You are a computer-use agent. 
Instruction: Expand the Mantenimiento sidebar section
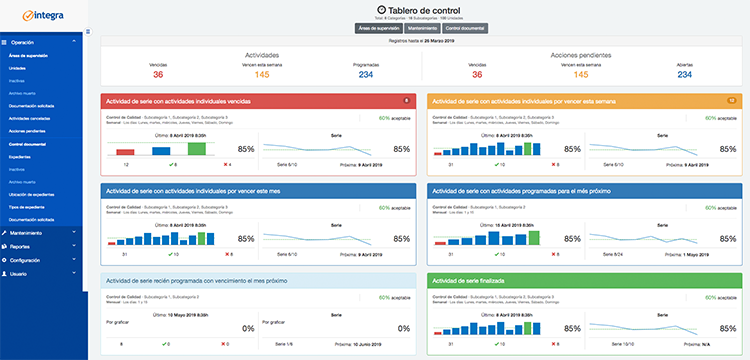[74, 233]
